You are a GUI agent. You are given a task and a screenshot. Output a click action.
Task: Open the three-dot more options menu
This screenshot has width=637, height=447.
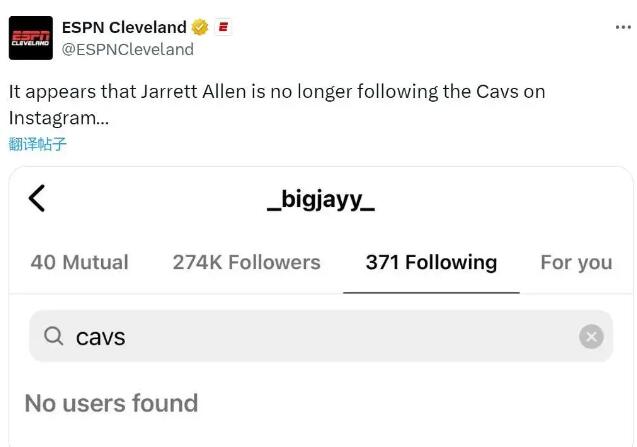[x=623, y=27]
